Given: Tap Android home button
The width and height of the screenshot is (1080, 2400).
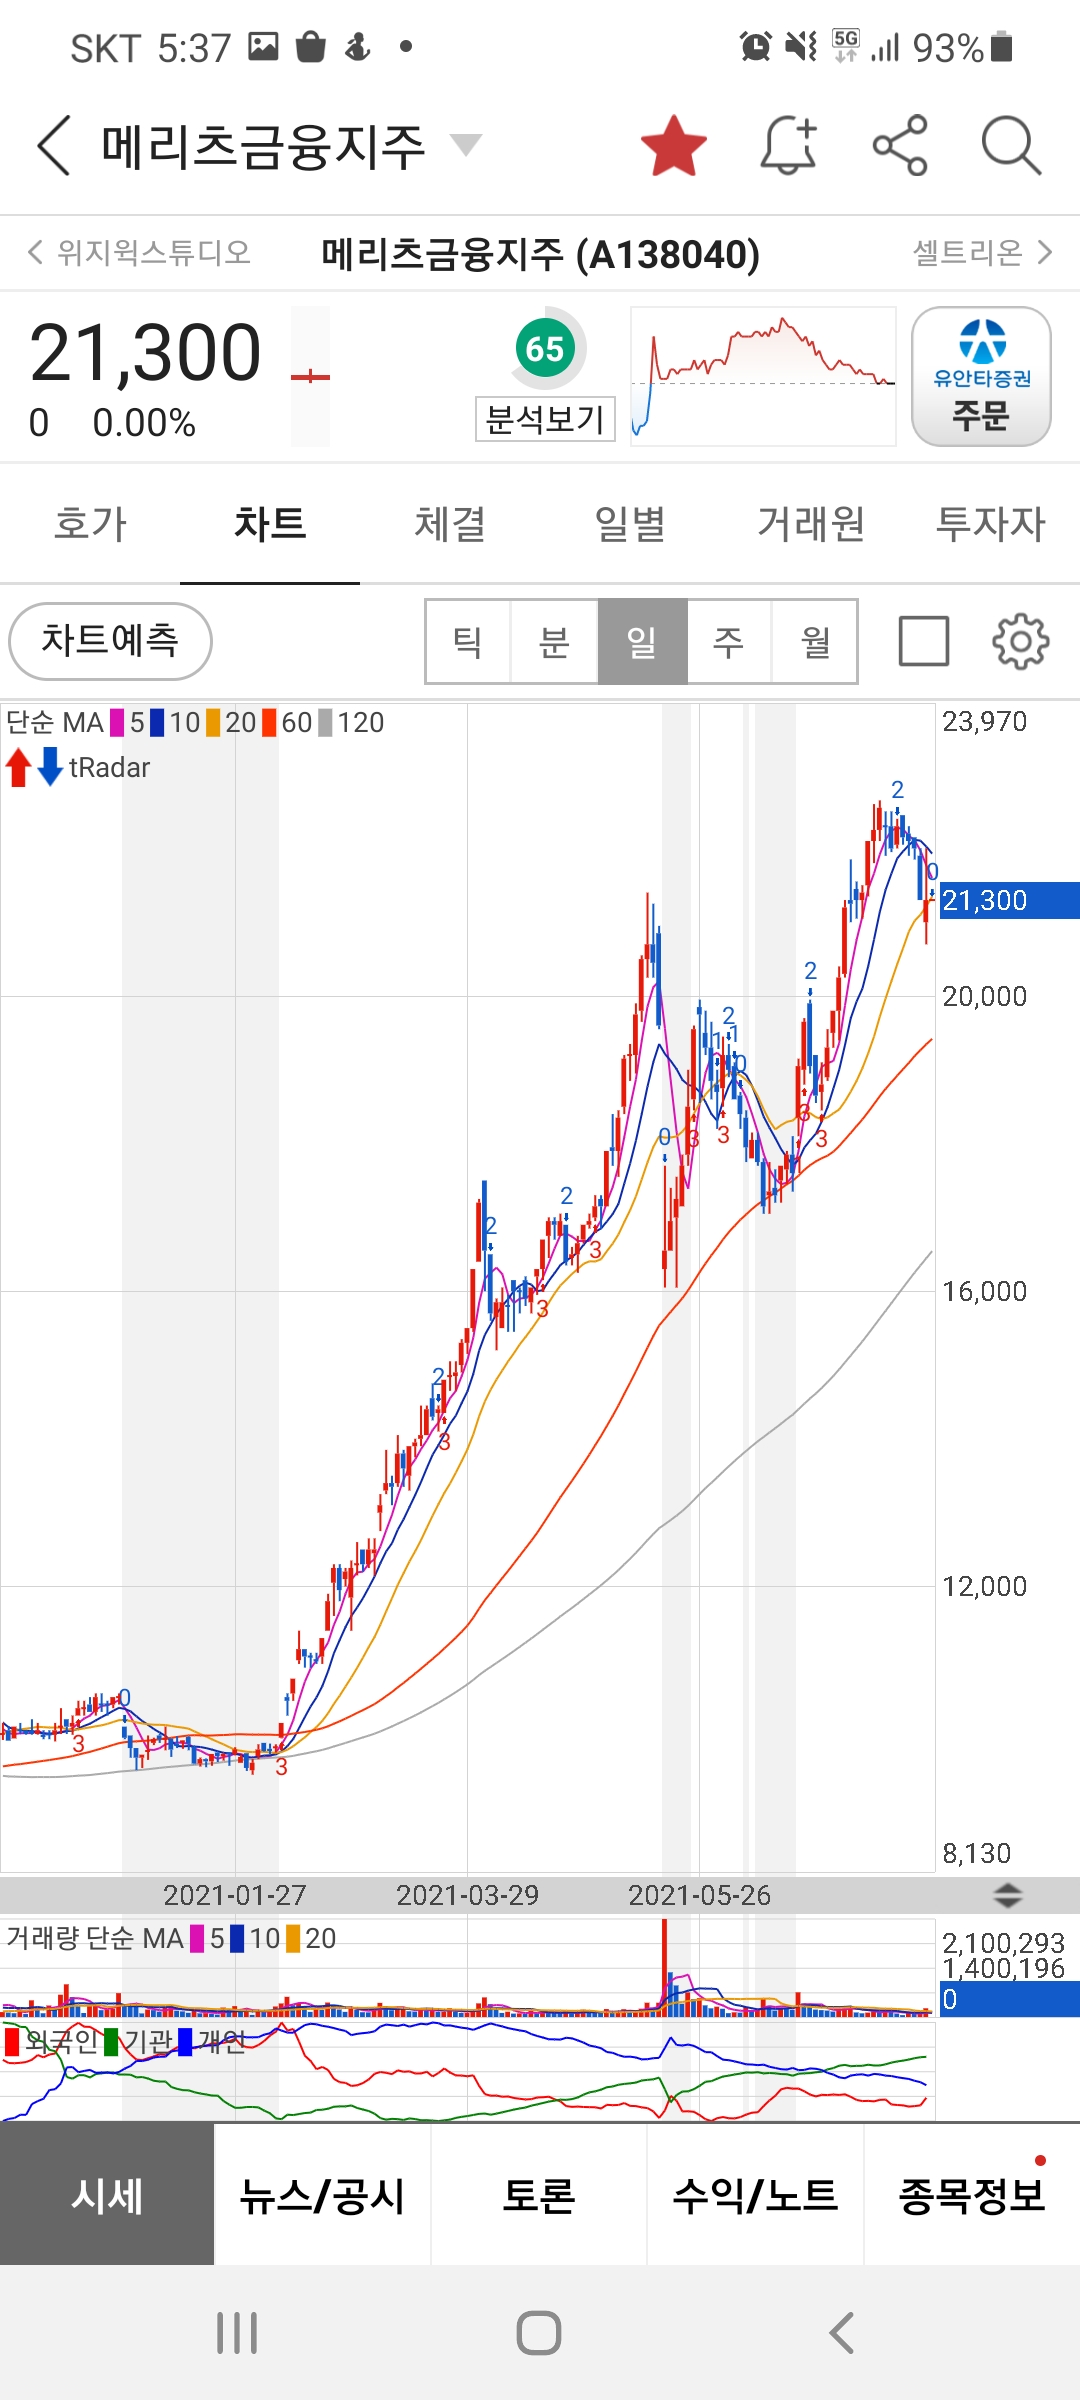Looking at the screenshot, I should 539,2333.
